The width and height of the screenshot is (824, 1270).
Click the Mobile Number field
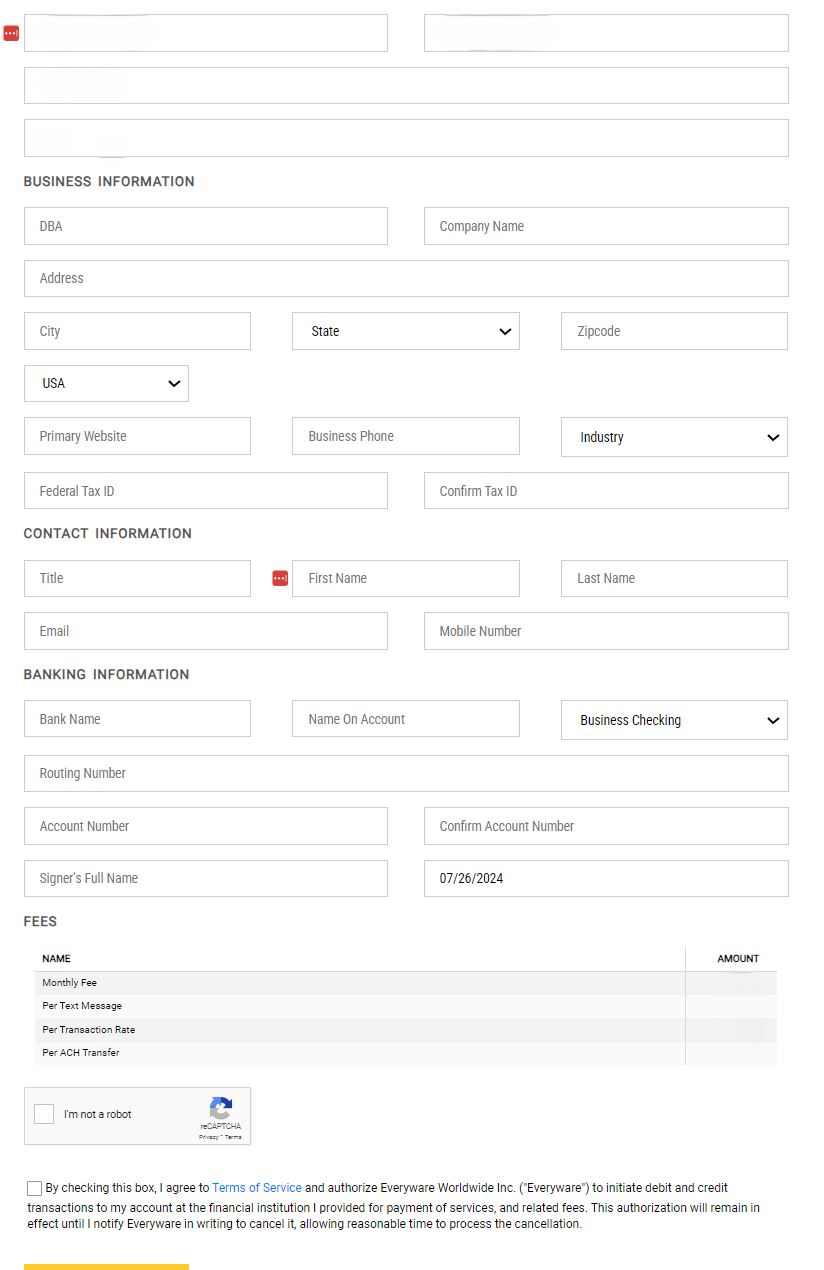(606, 631)
